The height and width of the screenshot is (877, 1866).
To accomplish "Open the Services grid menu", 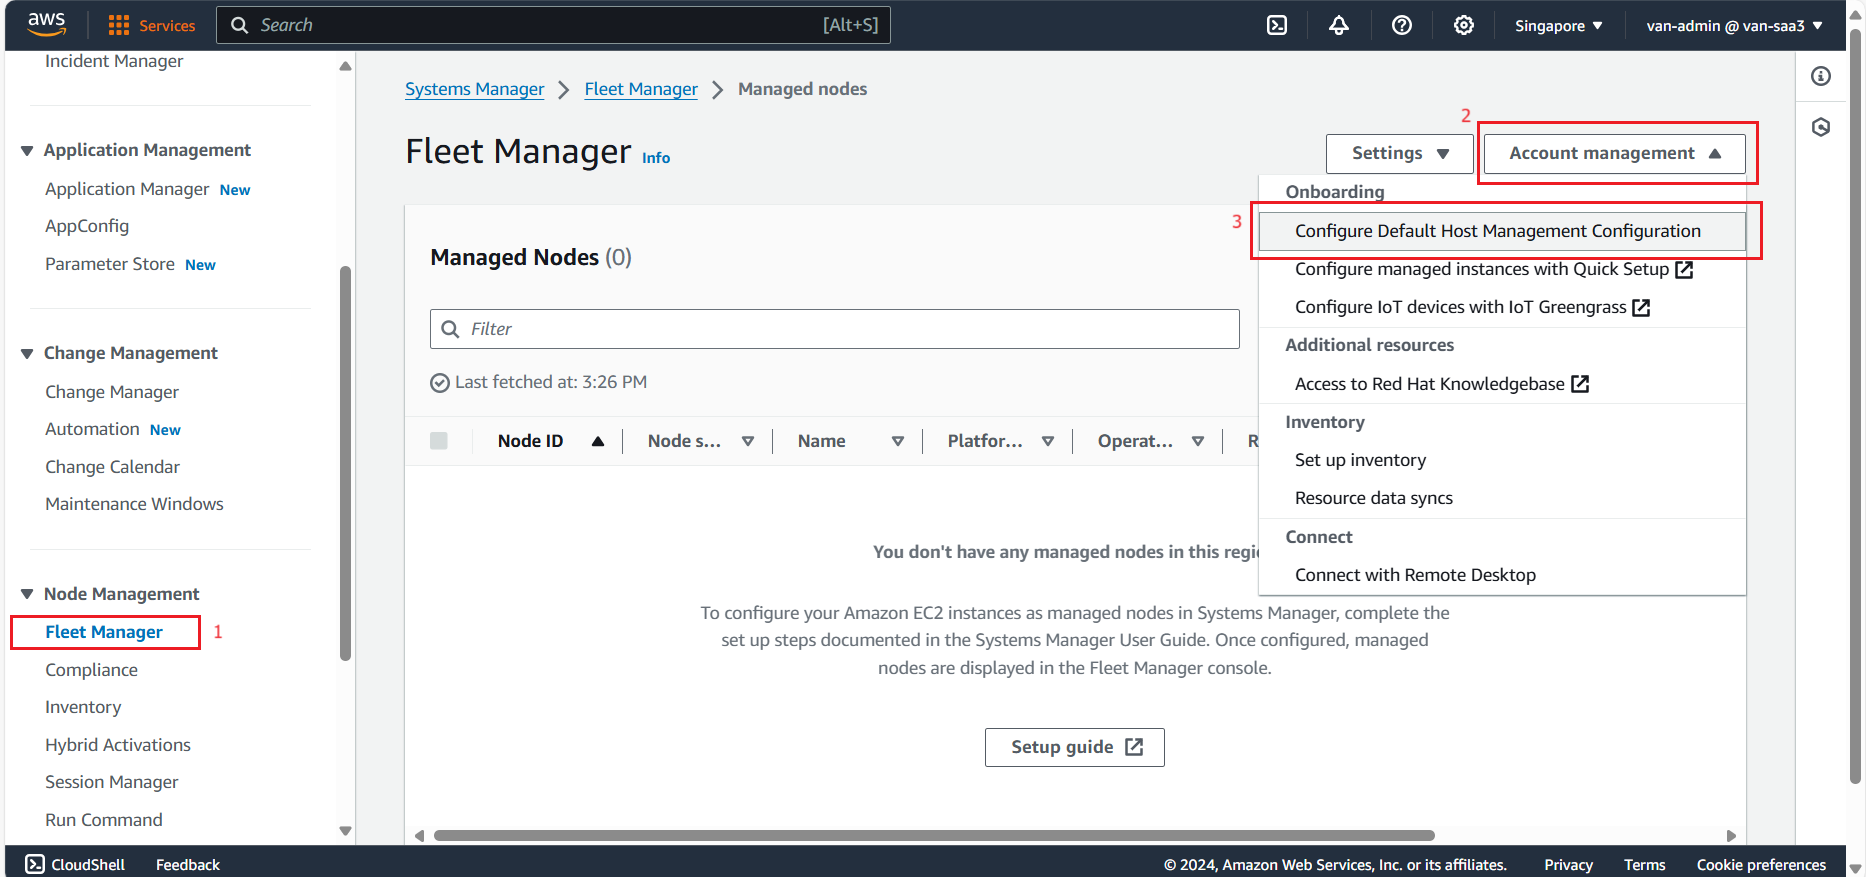I will (151, 25).
